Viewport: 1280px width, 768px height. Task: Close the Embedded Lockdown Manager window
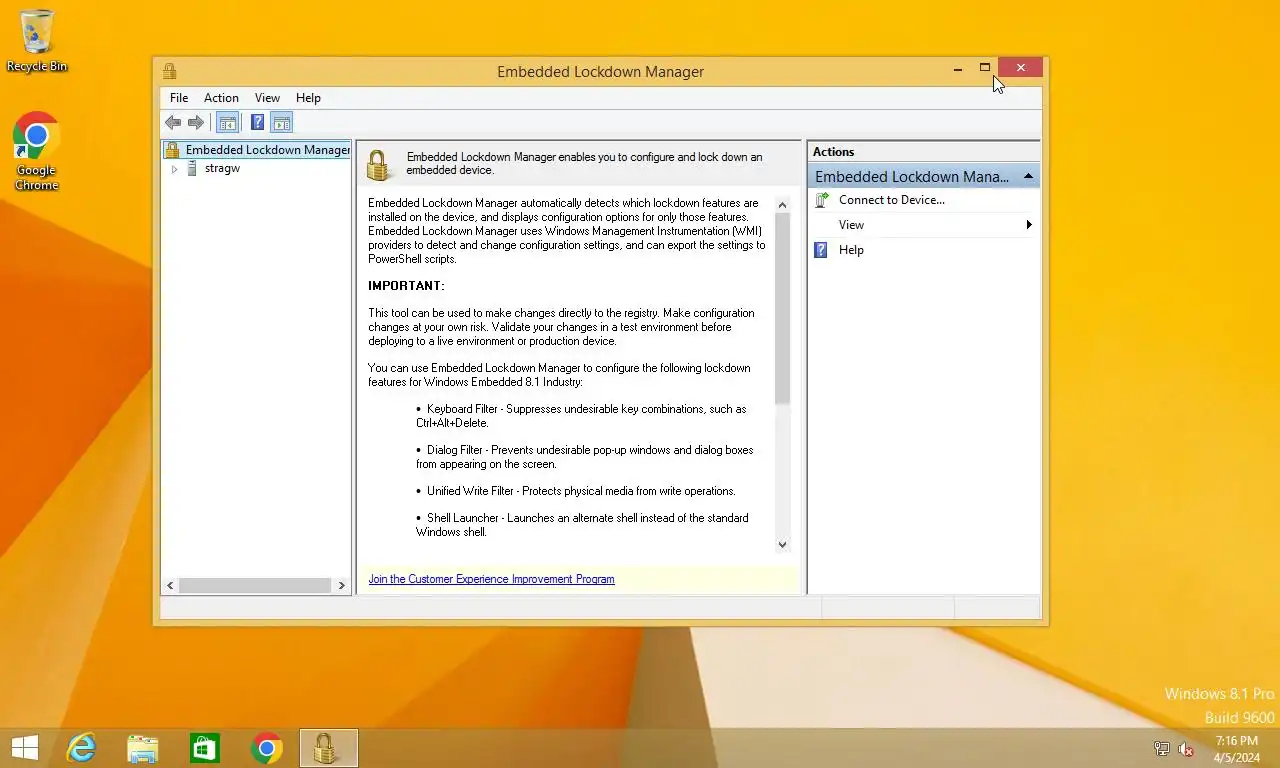[x=1020, y=68]
